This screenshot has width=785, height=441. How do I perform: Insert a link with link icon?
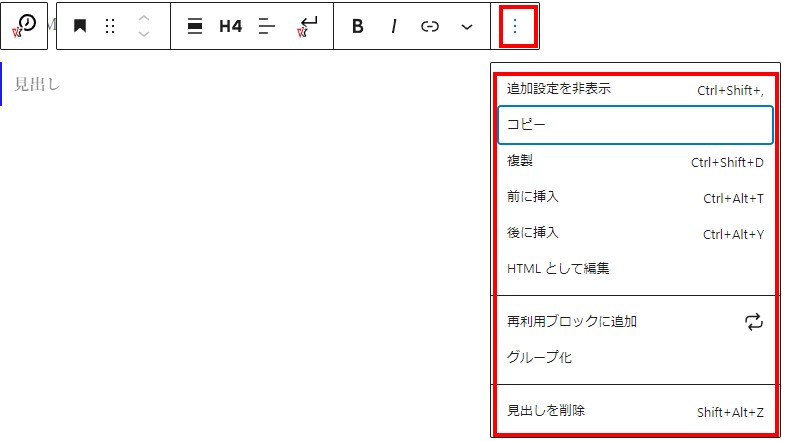pyautogui.click(x=430, y=27)
